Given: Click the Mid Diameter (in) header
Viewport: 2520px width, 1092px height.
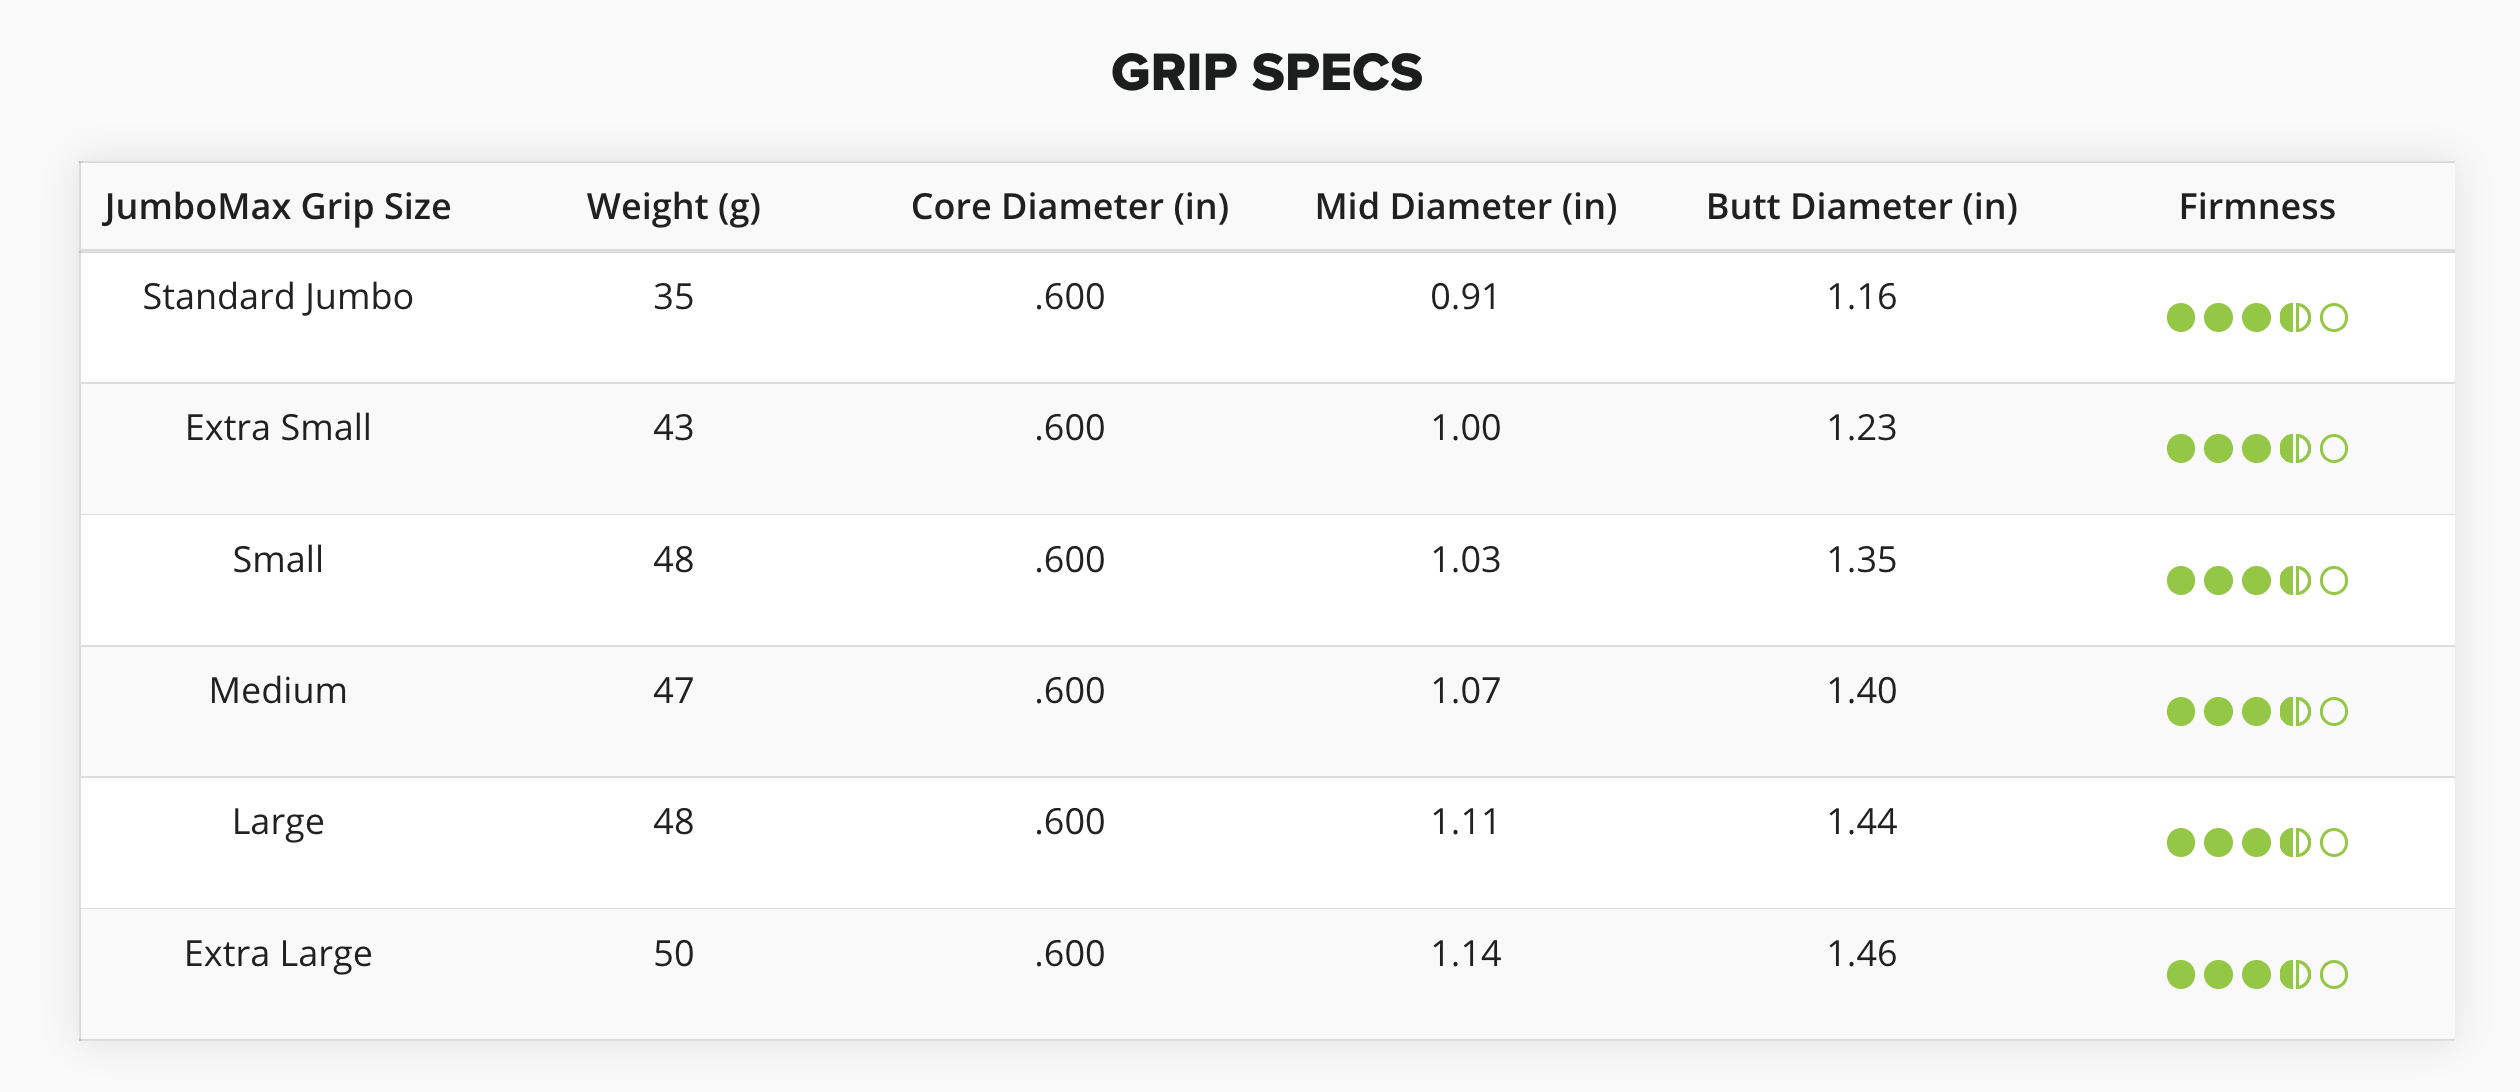Looking at the screenshot, I should pyautogui.click(x=1466, y=207).
